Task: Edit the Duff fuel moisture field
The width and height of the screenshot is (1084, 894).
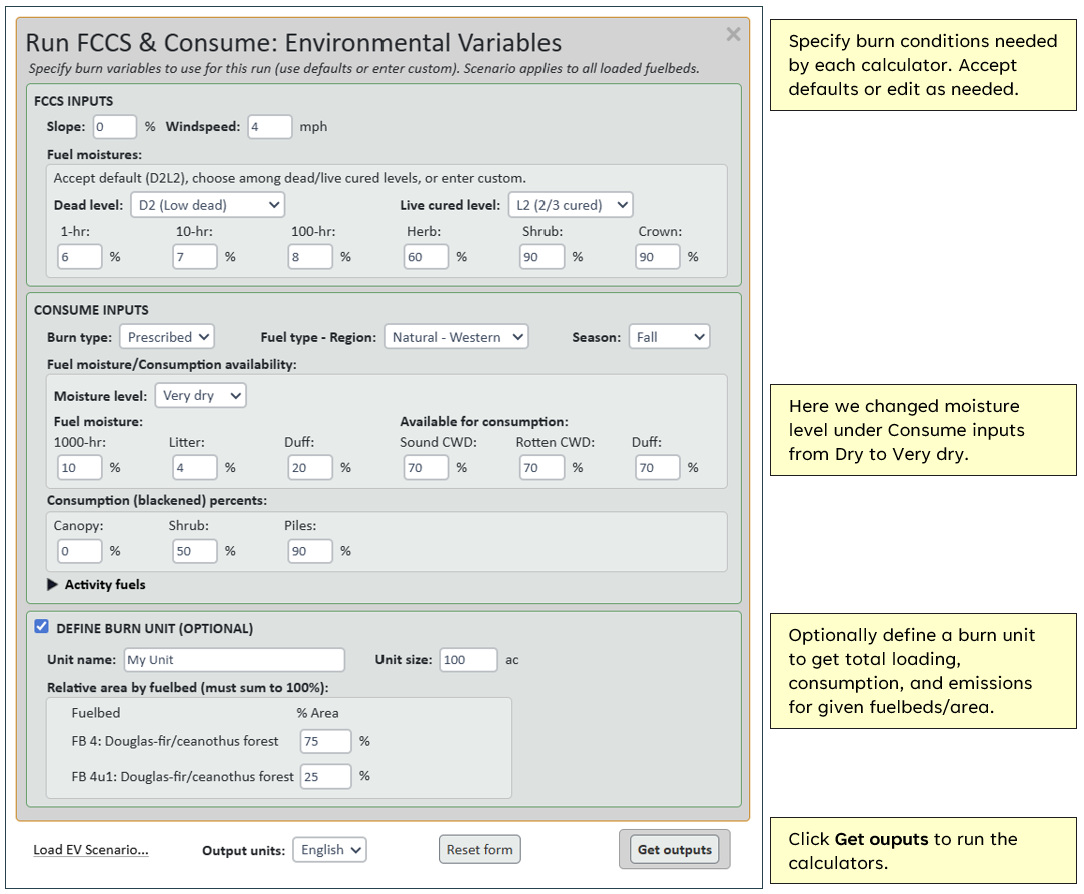Action: (310, 468)
